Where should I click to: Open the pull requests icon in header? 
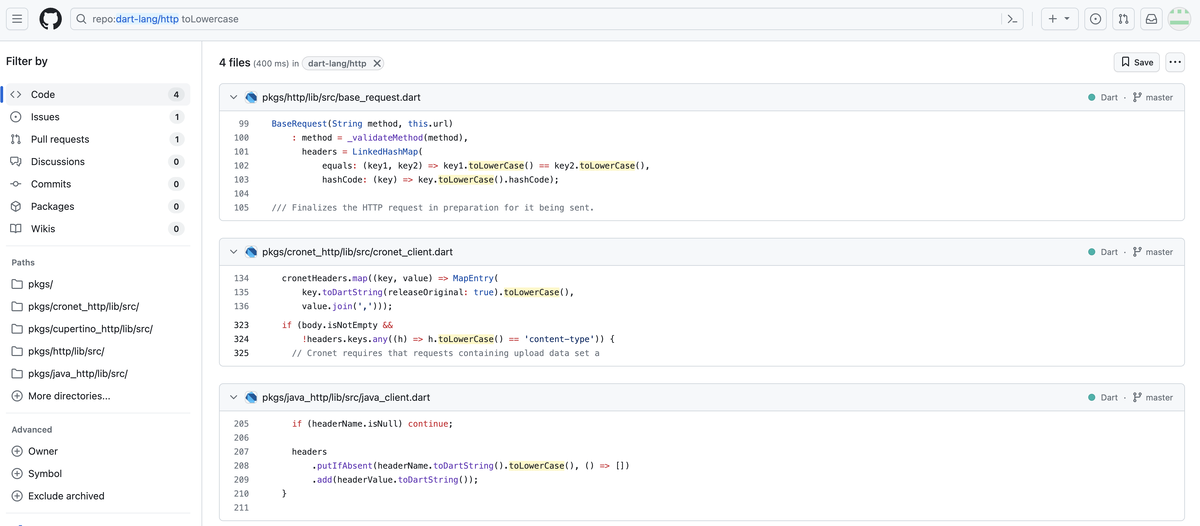[1124, 19]
